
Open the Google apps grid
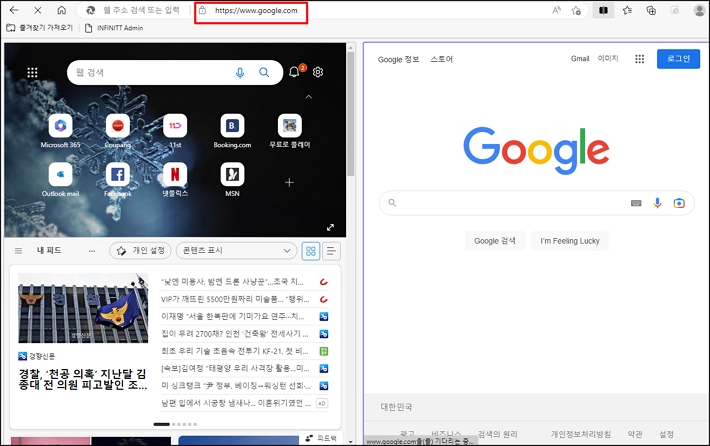pyautogui.click(x=639, y=59)
